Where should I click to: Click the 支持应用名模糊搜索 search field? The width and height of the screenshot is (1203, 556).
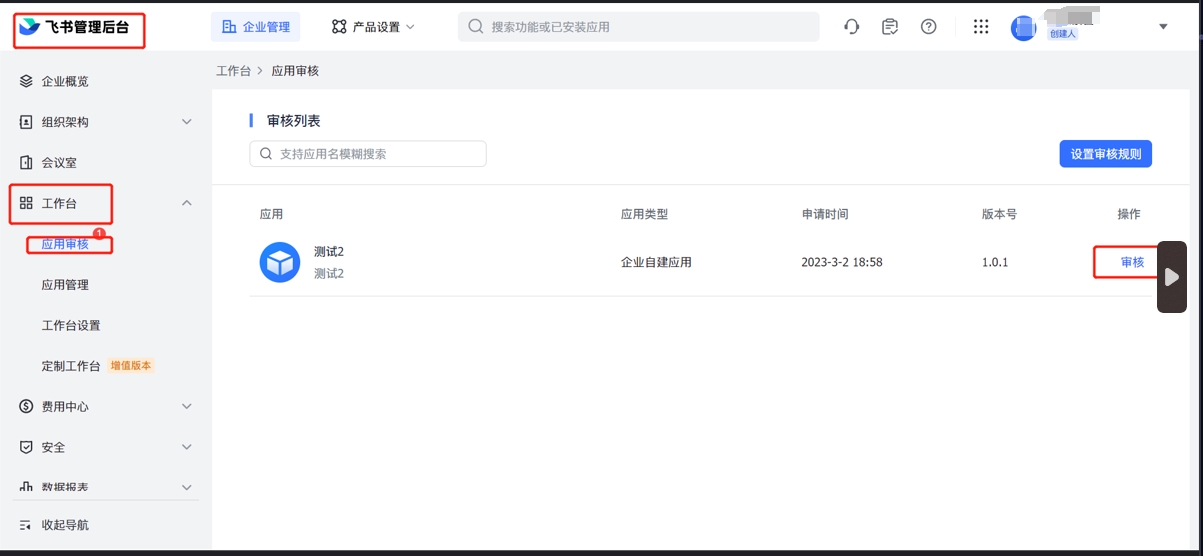point(368,154)
